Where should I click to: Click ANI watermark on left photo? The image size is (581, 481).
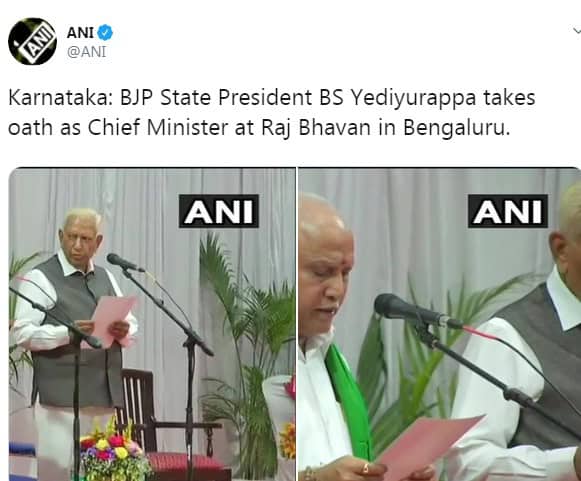(219, 211)
